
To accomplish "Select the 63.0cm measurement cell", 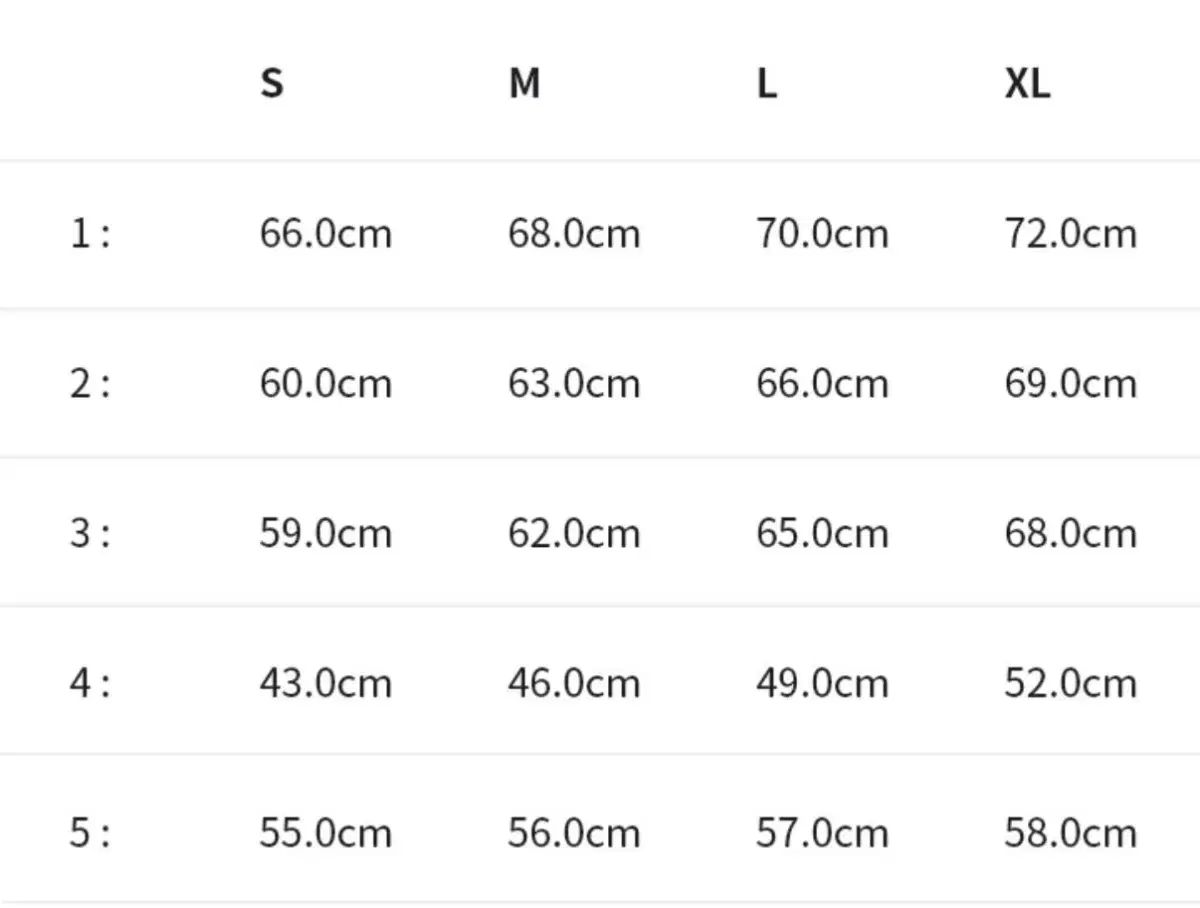I will point(573,384).
